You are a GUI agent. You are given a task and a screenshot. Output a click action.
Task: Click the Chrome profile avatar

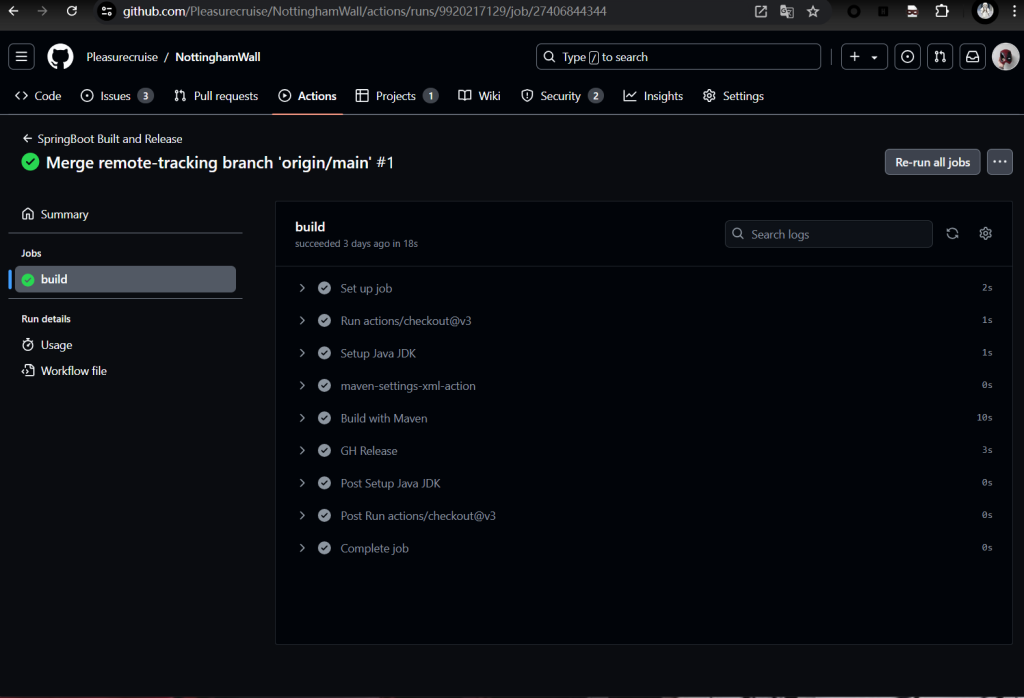(985, 11)
